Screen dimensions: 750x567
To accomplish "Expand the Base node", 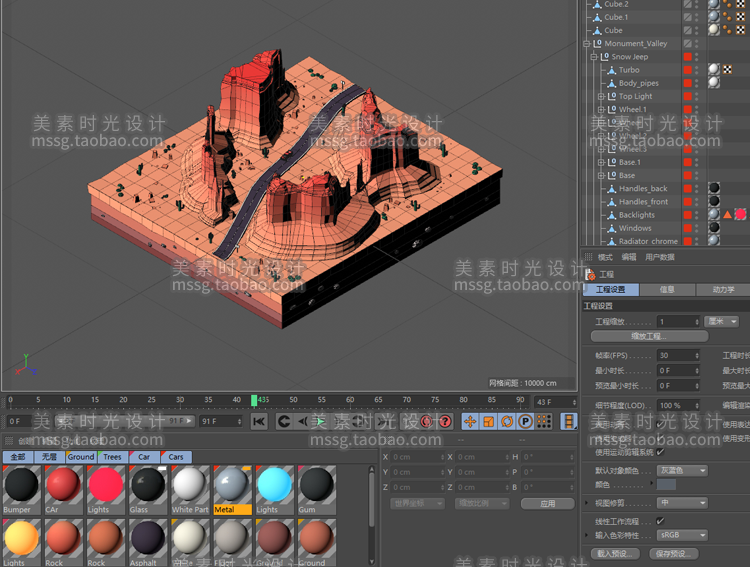I will [601, 176].
